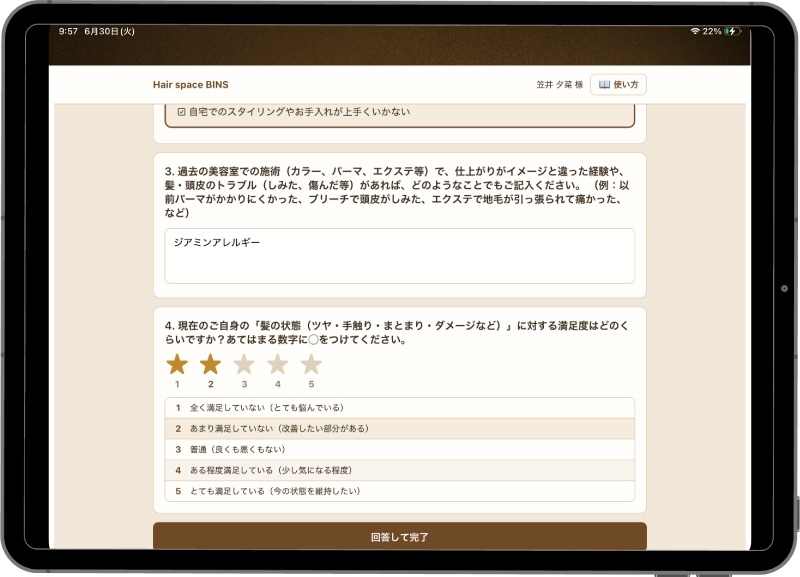This screenshot has height=577, width=800.
Task: Click question 3 heading text
Action: pos(397,192)
